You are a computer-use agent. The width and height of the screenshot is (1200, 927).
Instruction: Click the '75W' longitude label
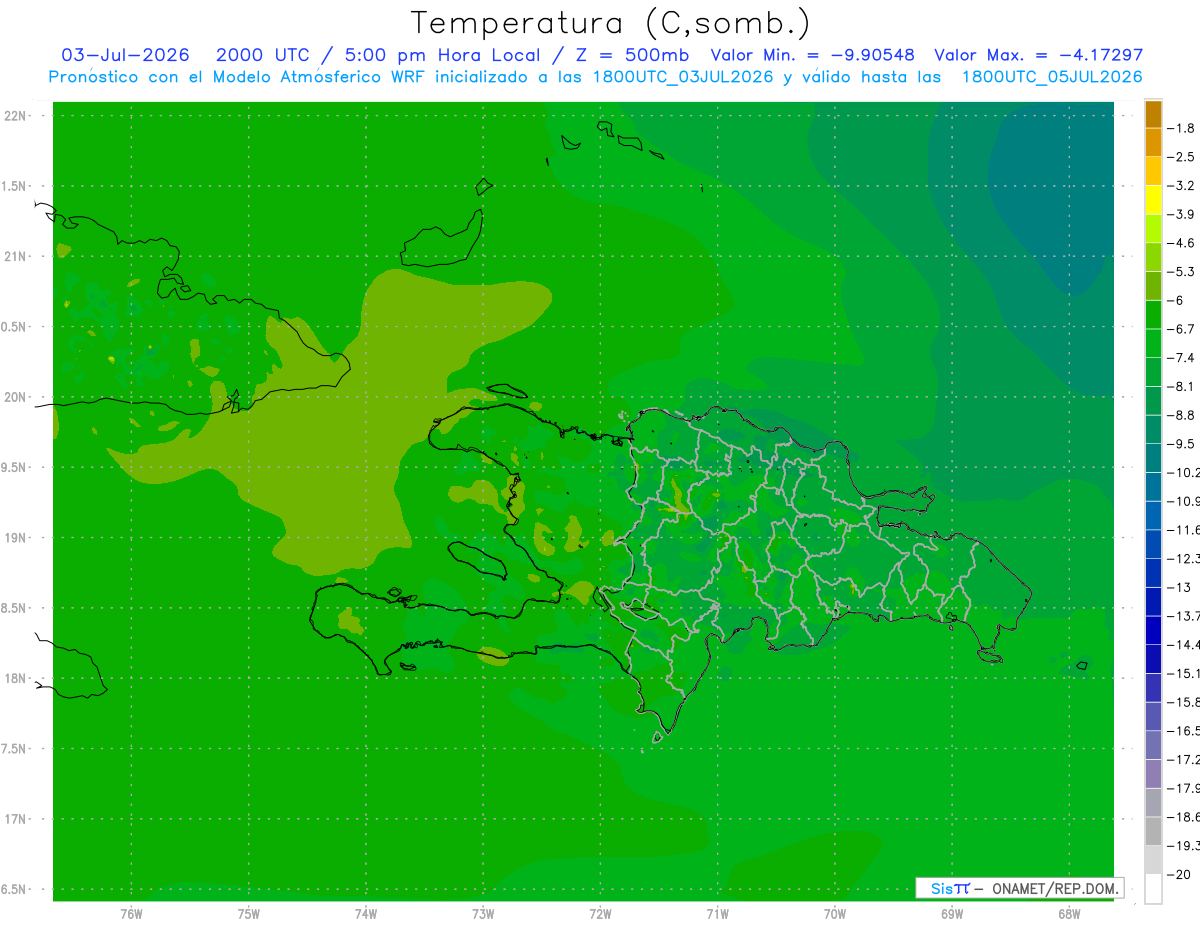[x=249, y=913]
